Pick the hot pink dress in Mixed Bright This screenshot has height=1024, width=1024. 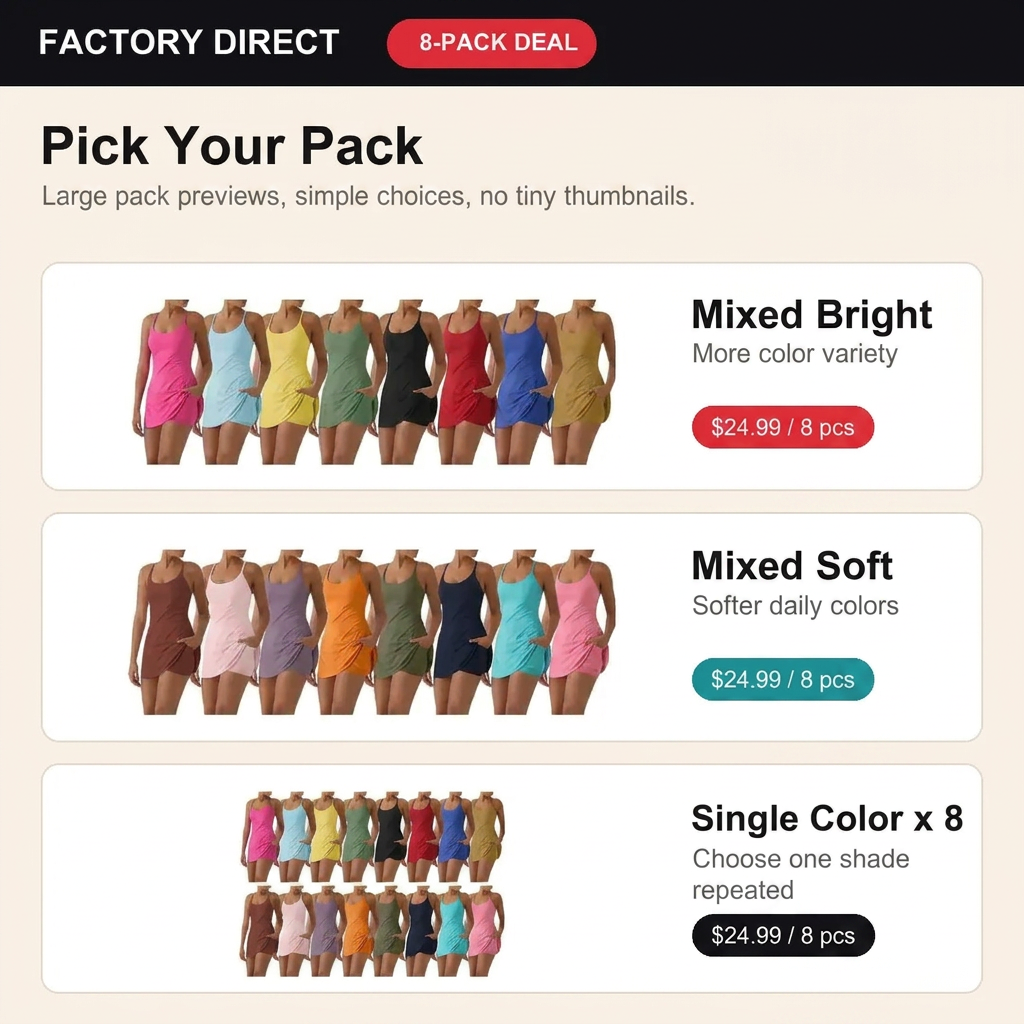tap(168, 382)
